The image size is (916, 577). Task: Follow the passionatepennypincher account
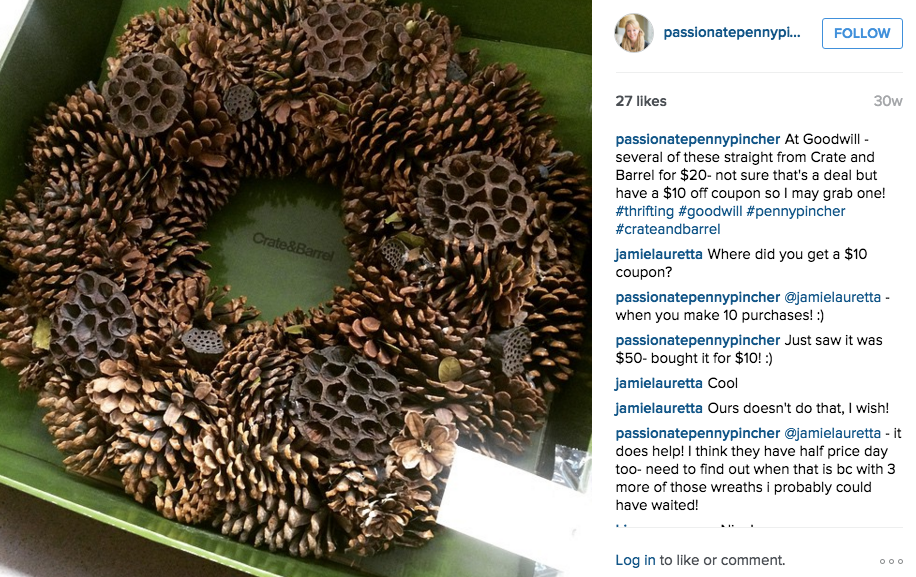click(862, 33)
